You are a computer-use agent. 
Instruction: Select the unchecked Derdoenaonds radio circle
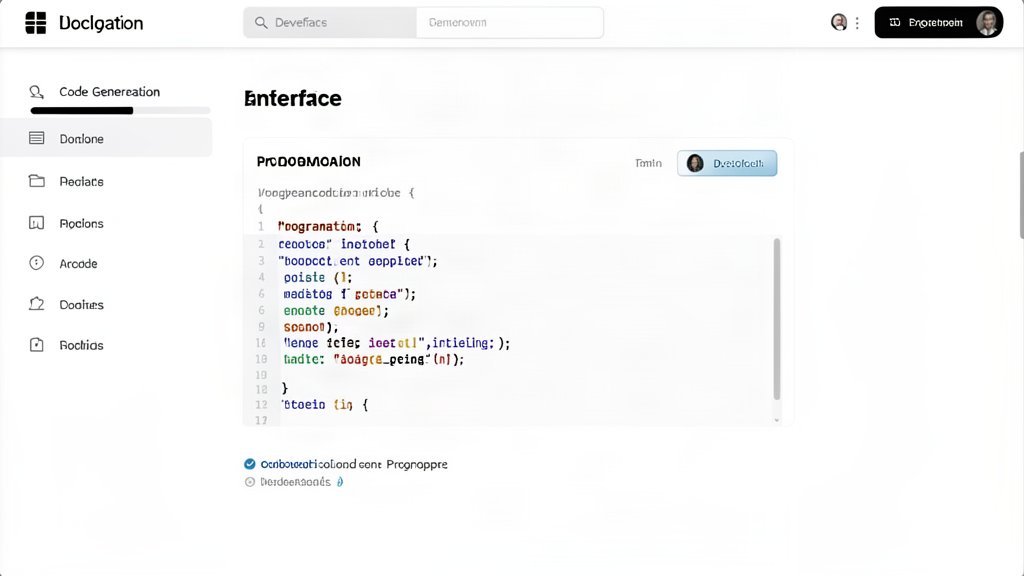(249, 482)
